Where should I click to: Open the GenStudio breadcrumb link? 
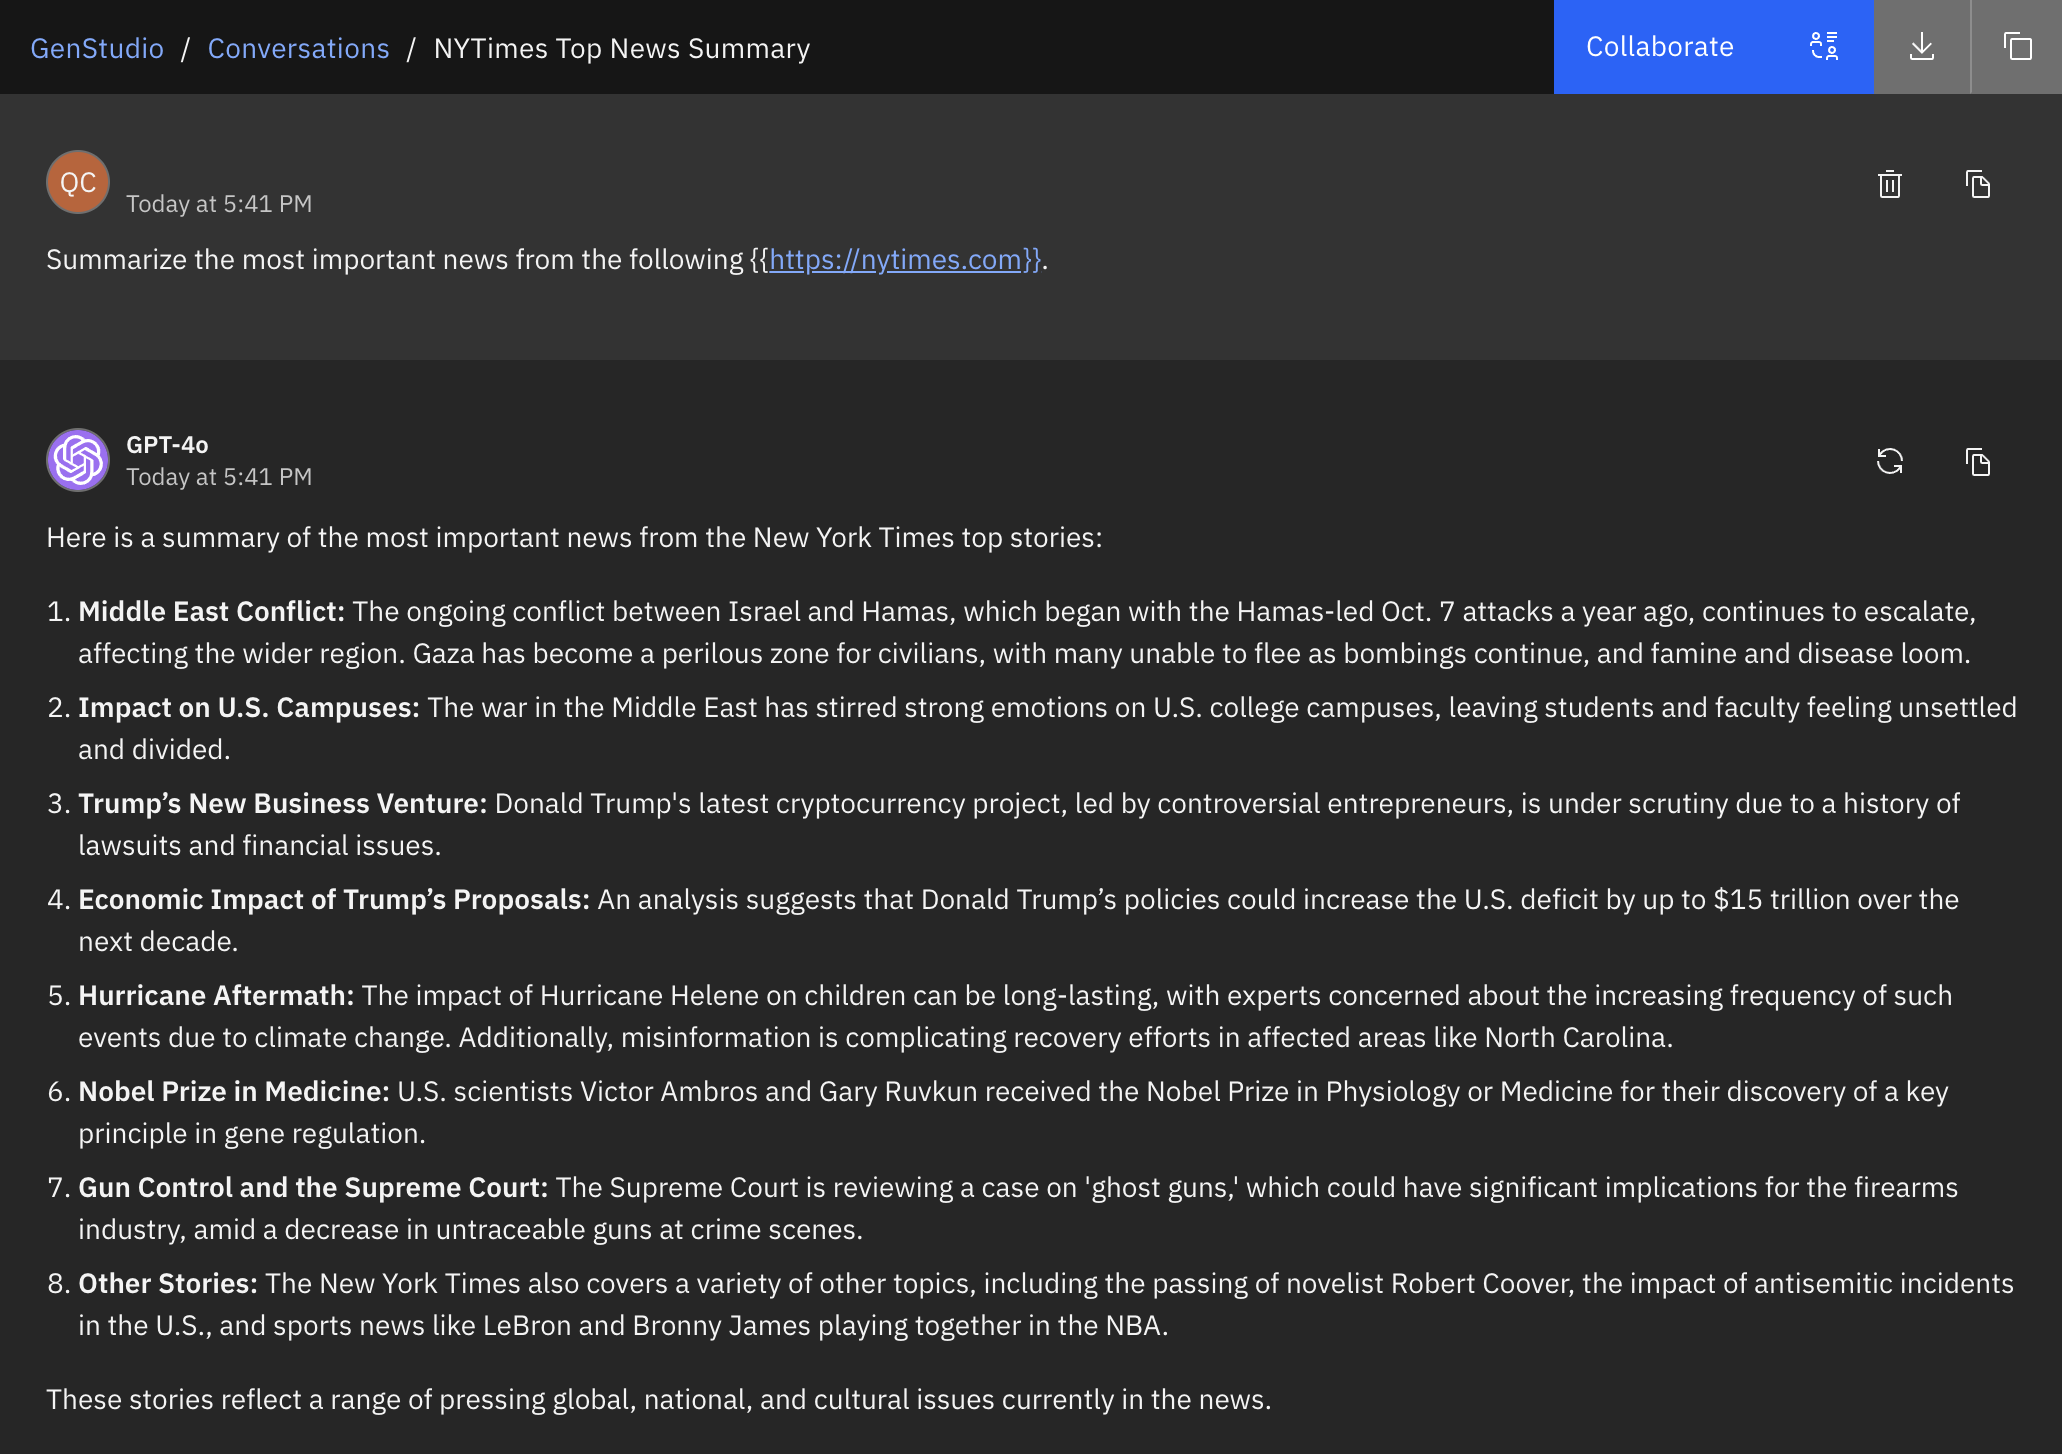pyautogui.click(x=97, y=48)
